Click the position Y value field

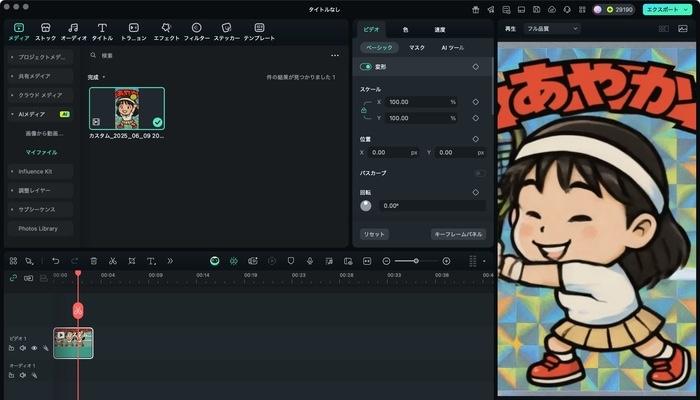pyautogui.click(x=461, y=152)
